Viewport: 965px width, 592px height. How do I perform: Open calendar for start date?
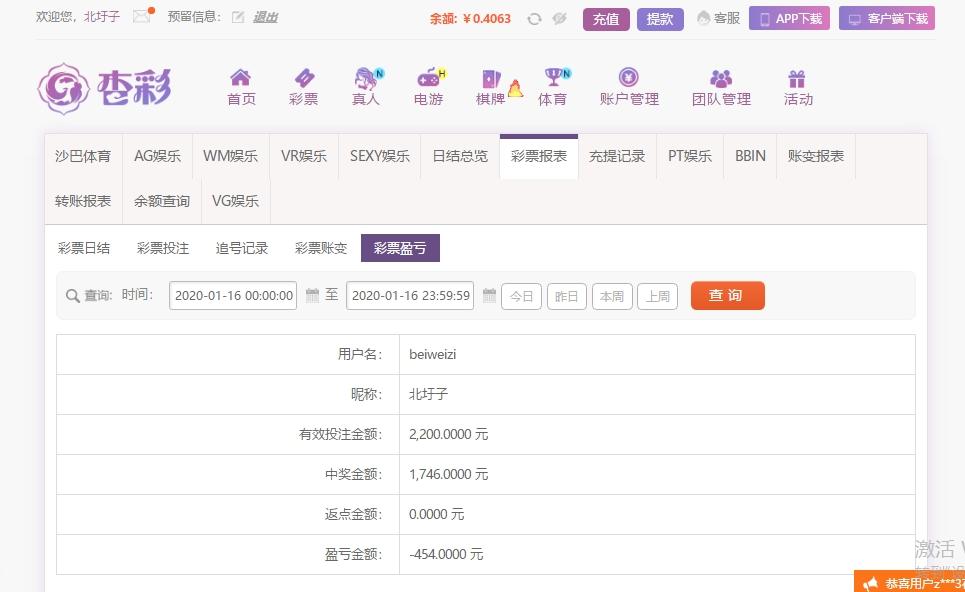[313, 295]
